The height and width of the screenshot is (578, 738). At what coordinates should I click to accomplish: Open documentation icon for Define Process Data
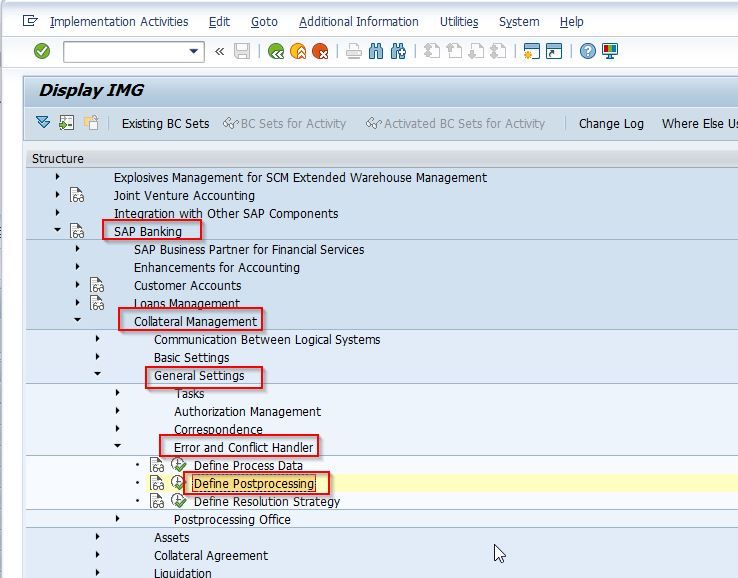click(x=157, y=465)
